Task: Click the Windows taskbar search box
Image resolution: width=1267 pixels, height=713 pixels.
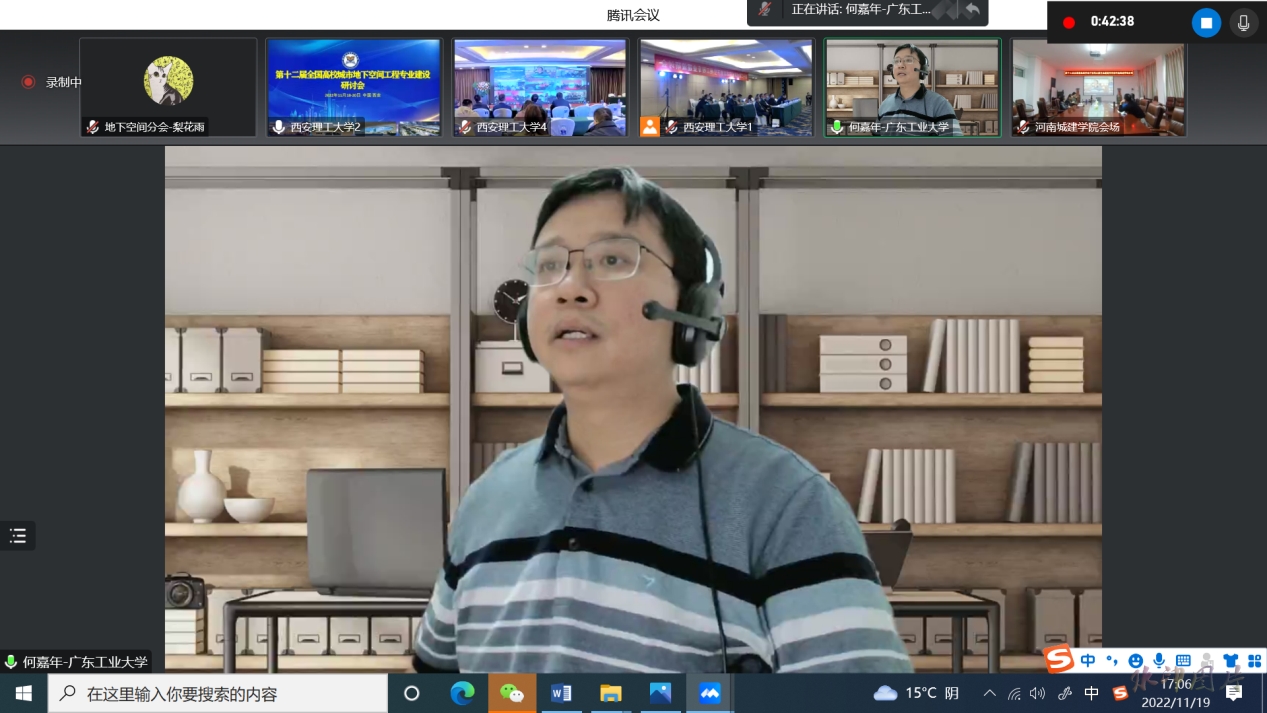Action: (218, 693)
